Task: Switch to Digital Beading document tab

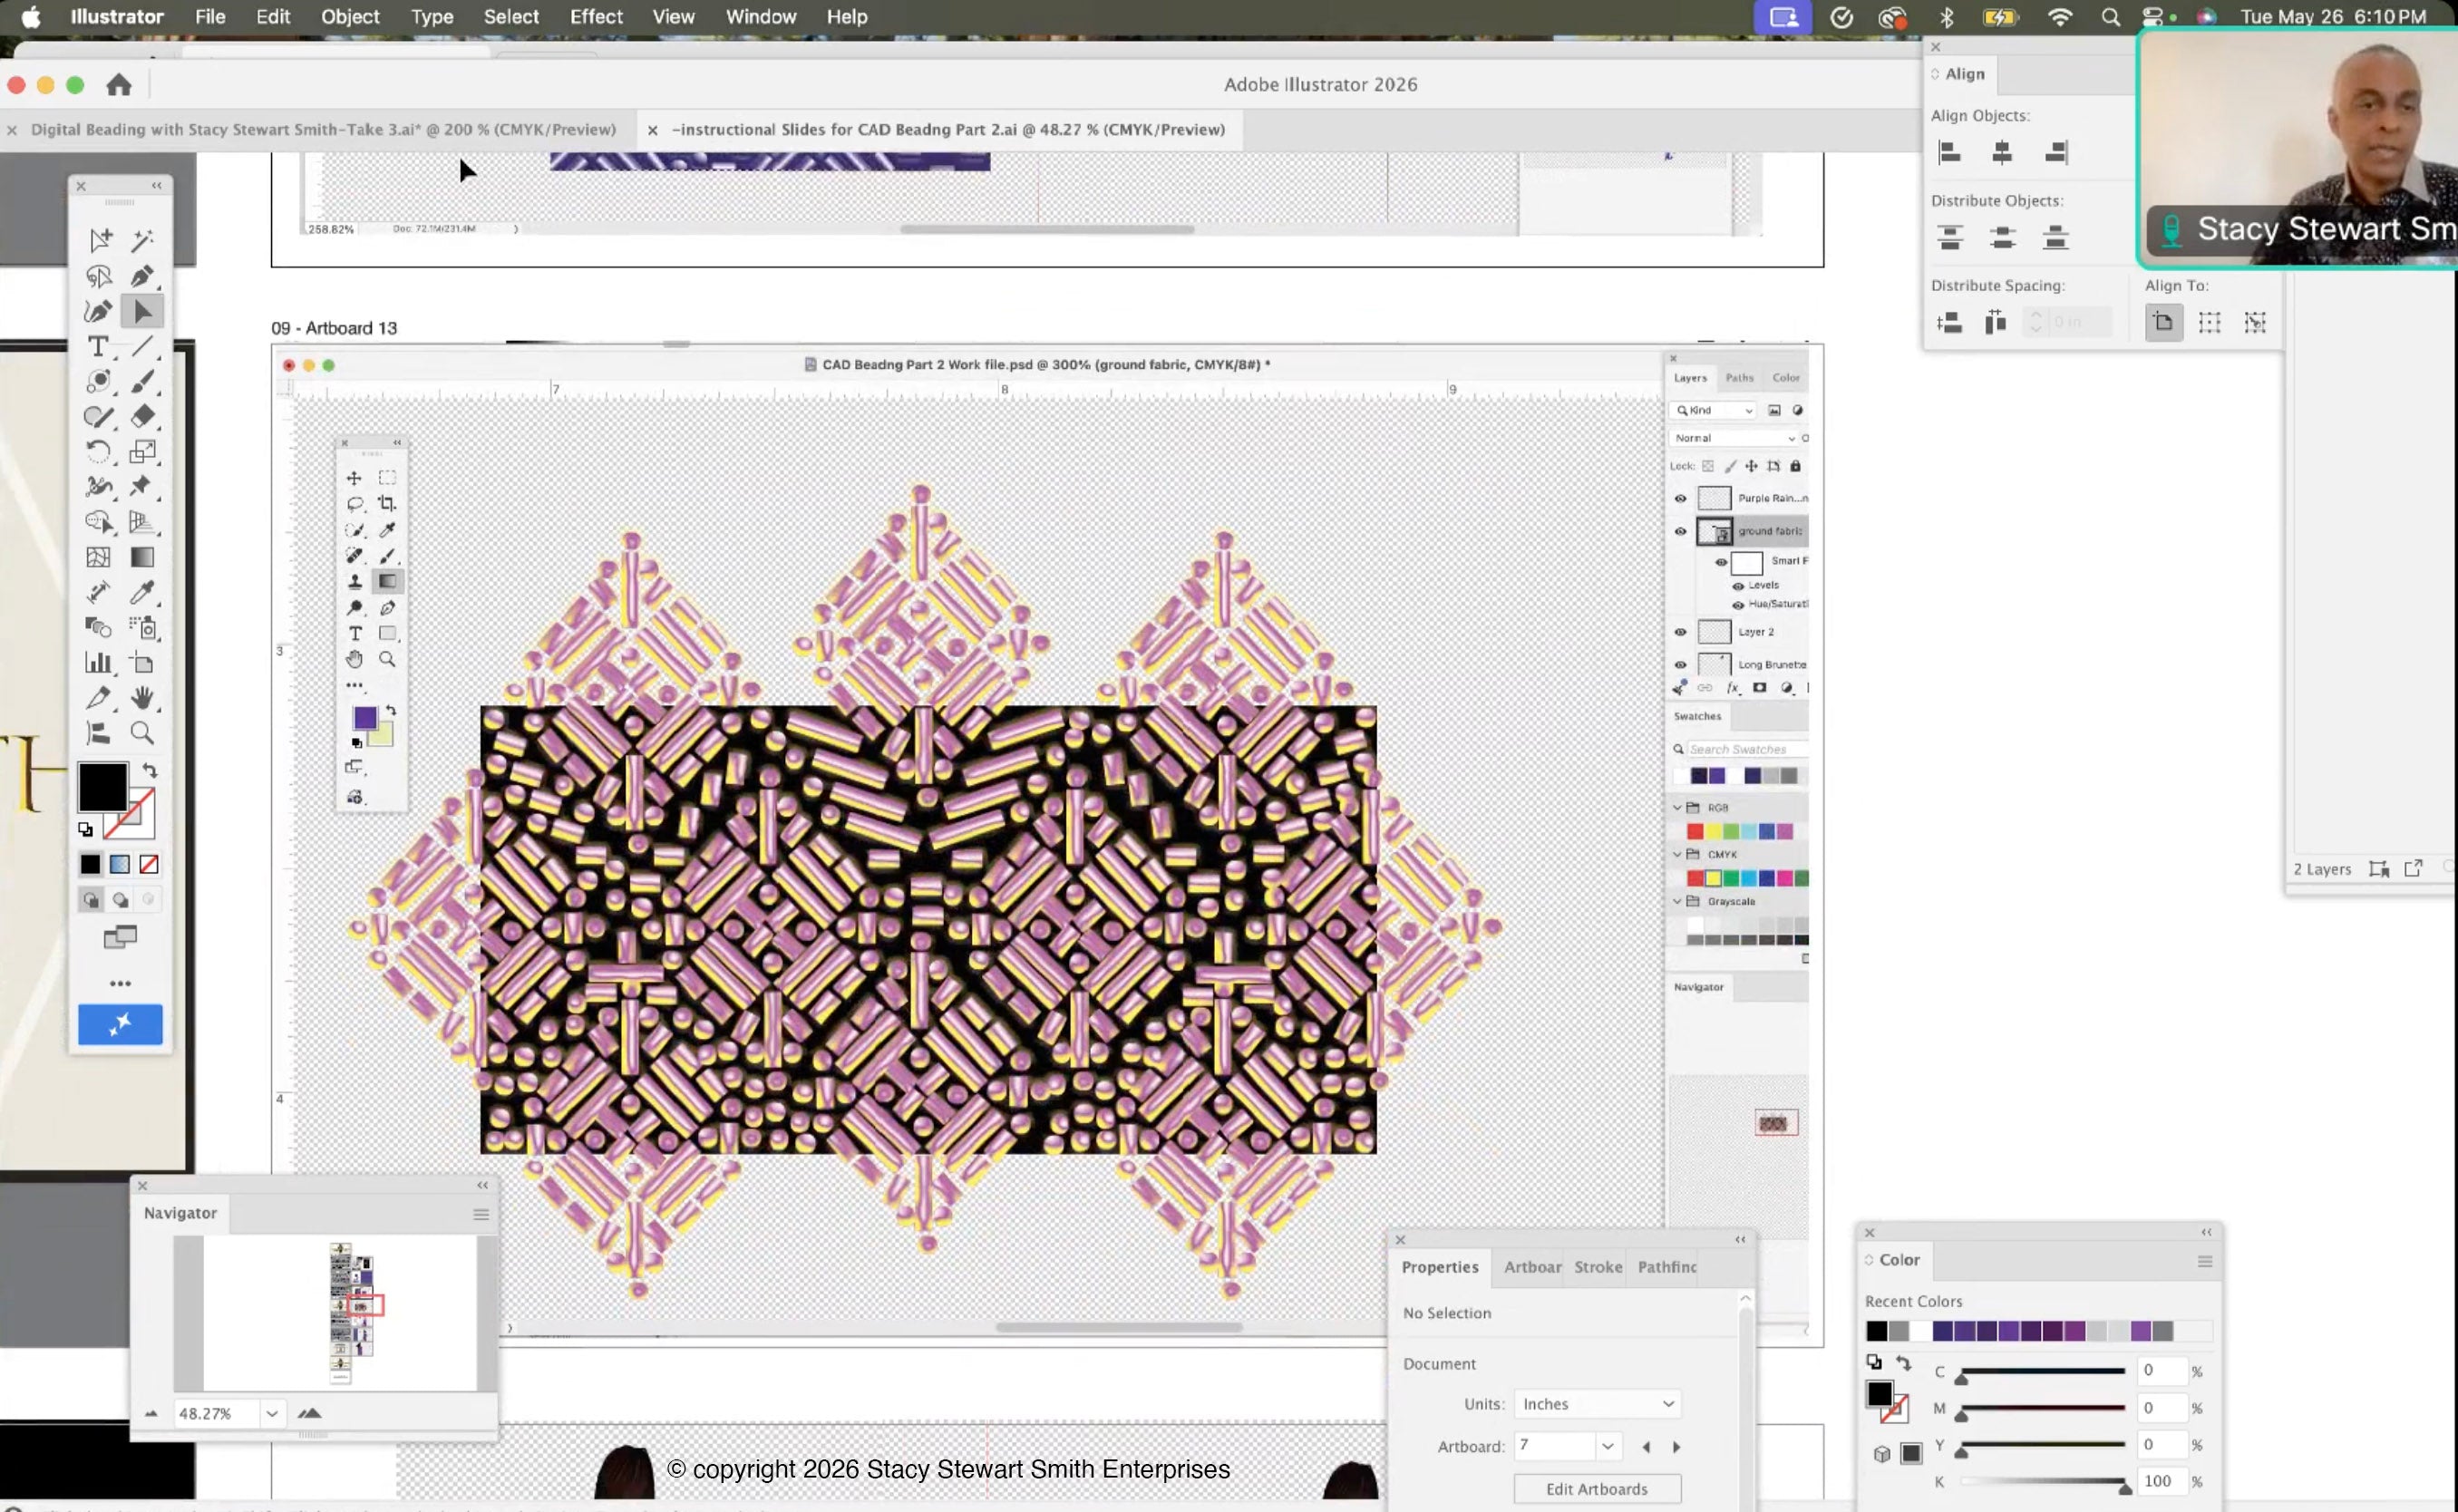Action: click(x=323, y=130)
